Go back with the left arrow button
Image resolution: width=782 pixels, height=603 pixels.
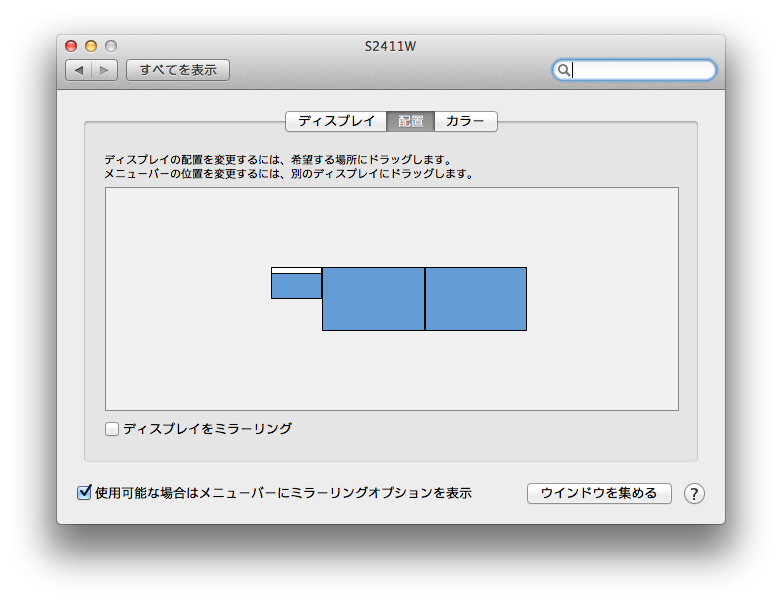(79, 70)
